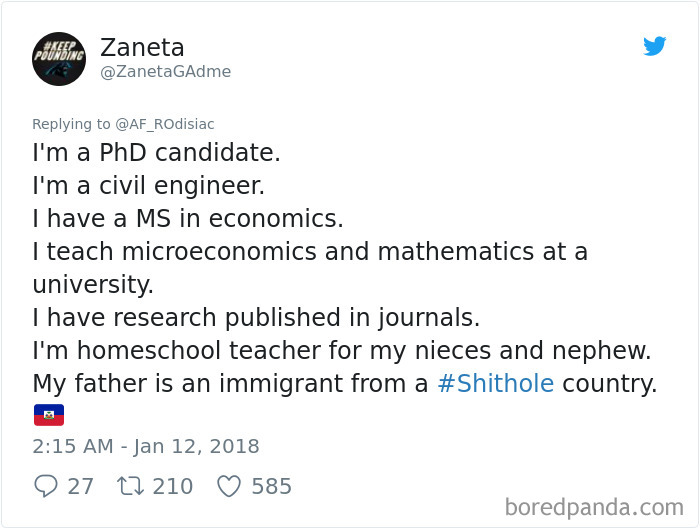This screenshot has width=700, height=529.
Task: Click the "research published in journals" line
Action: (256, 318)
